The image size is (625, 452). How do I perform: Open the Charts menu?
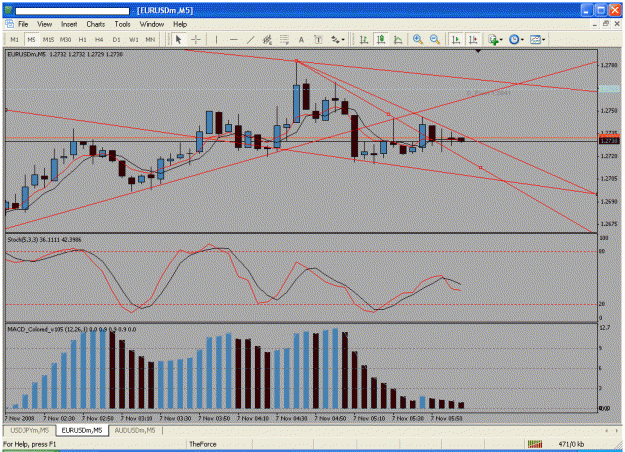96,24
